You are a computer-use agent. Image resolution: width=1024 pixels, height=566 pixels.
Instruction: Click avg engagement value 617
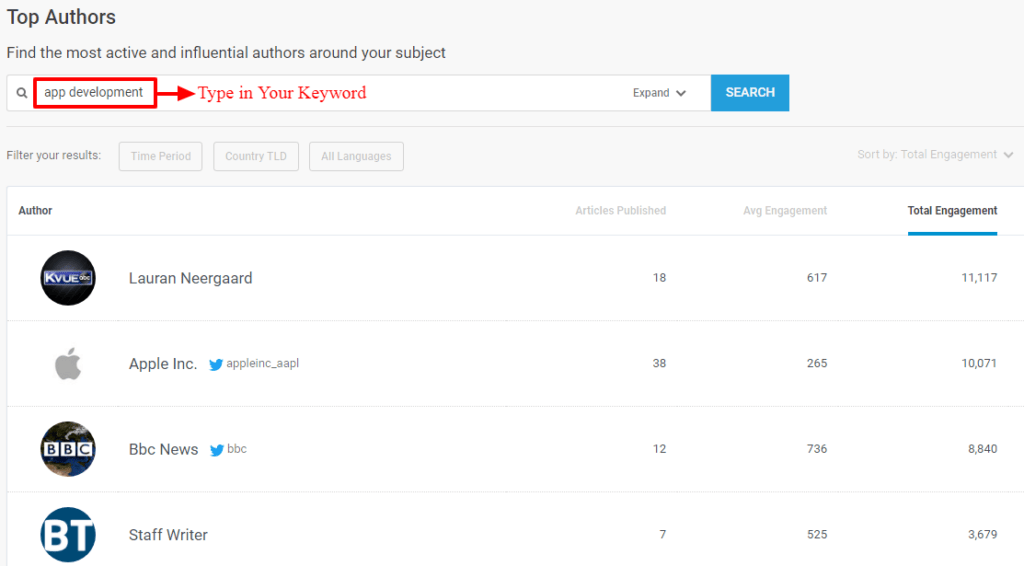816,277
